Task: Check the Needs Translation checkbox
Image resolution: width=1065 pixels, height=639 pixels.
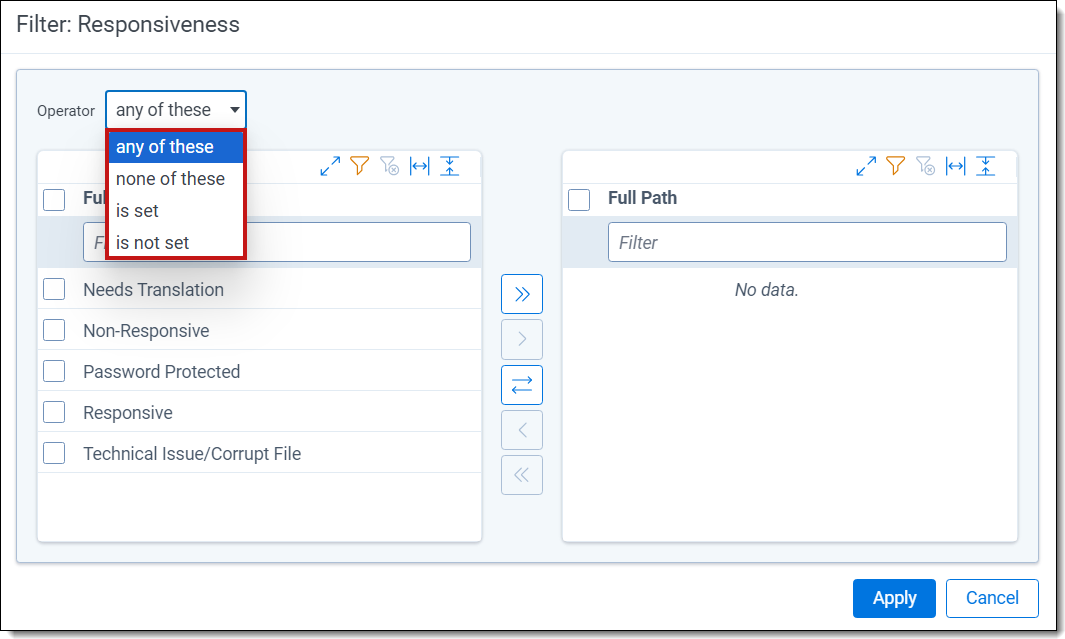Action: tap(54, 289)
